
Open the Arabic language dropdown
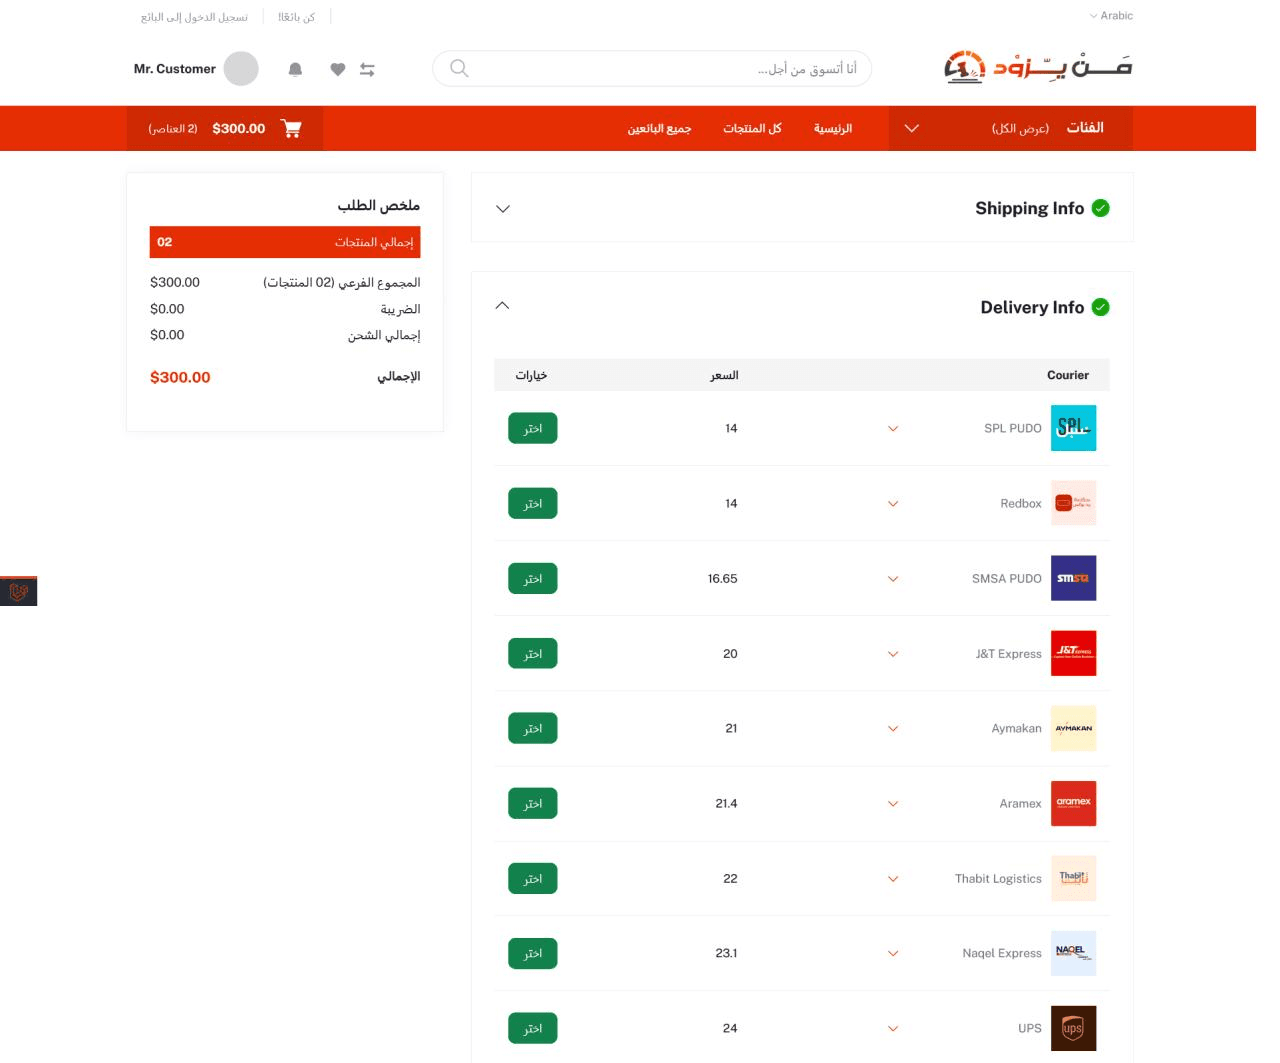(x=1111, y=15)
